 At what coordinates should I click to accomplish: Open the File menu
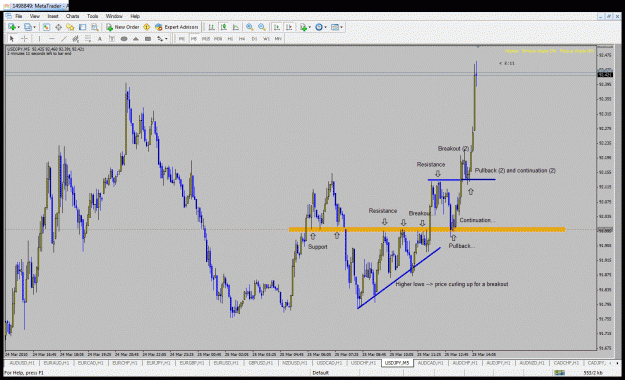pyautogui.click(x=18, y=16)
